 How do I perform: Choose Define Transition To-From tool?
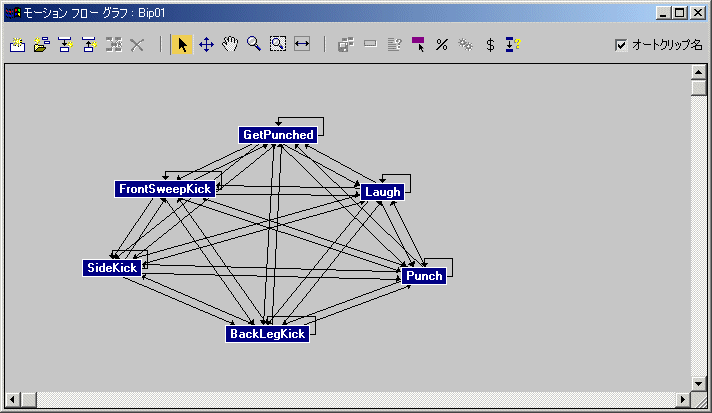(x=89, y=44)
